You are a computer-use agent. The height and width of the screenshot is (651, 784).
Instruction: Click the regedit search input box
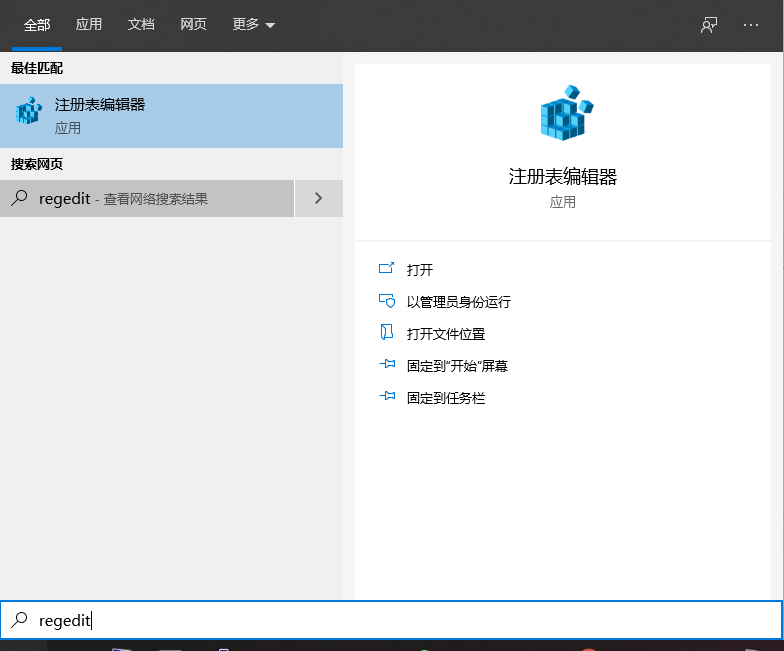(392, 620)
